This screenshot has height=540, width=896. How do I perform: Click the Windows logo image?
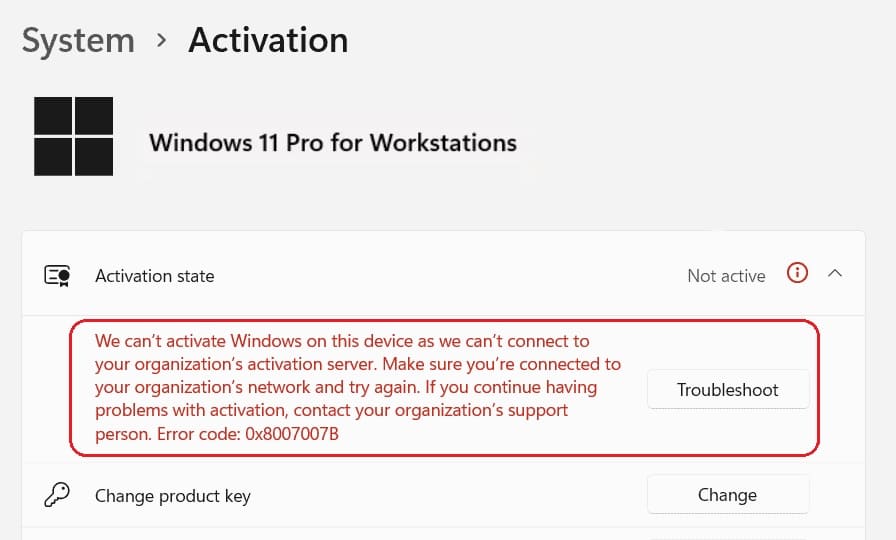[x=74, y=136]
